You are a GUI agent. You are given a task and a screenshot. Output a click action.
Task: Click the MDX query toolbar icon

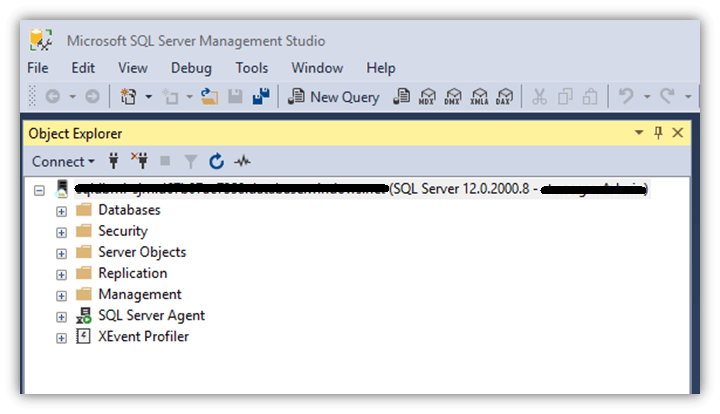pos(427,97)
